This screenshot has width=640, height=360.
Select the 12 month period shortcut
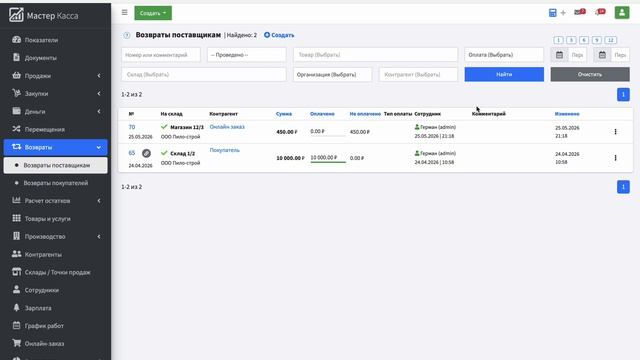(x=610, y=40)
